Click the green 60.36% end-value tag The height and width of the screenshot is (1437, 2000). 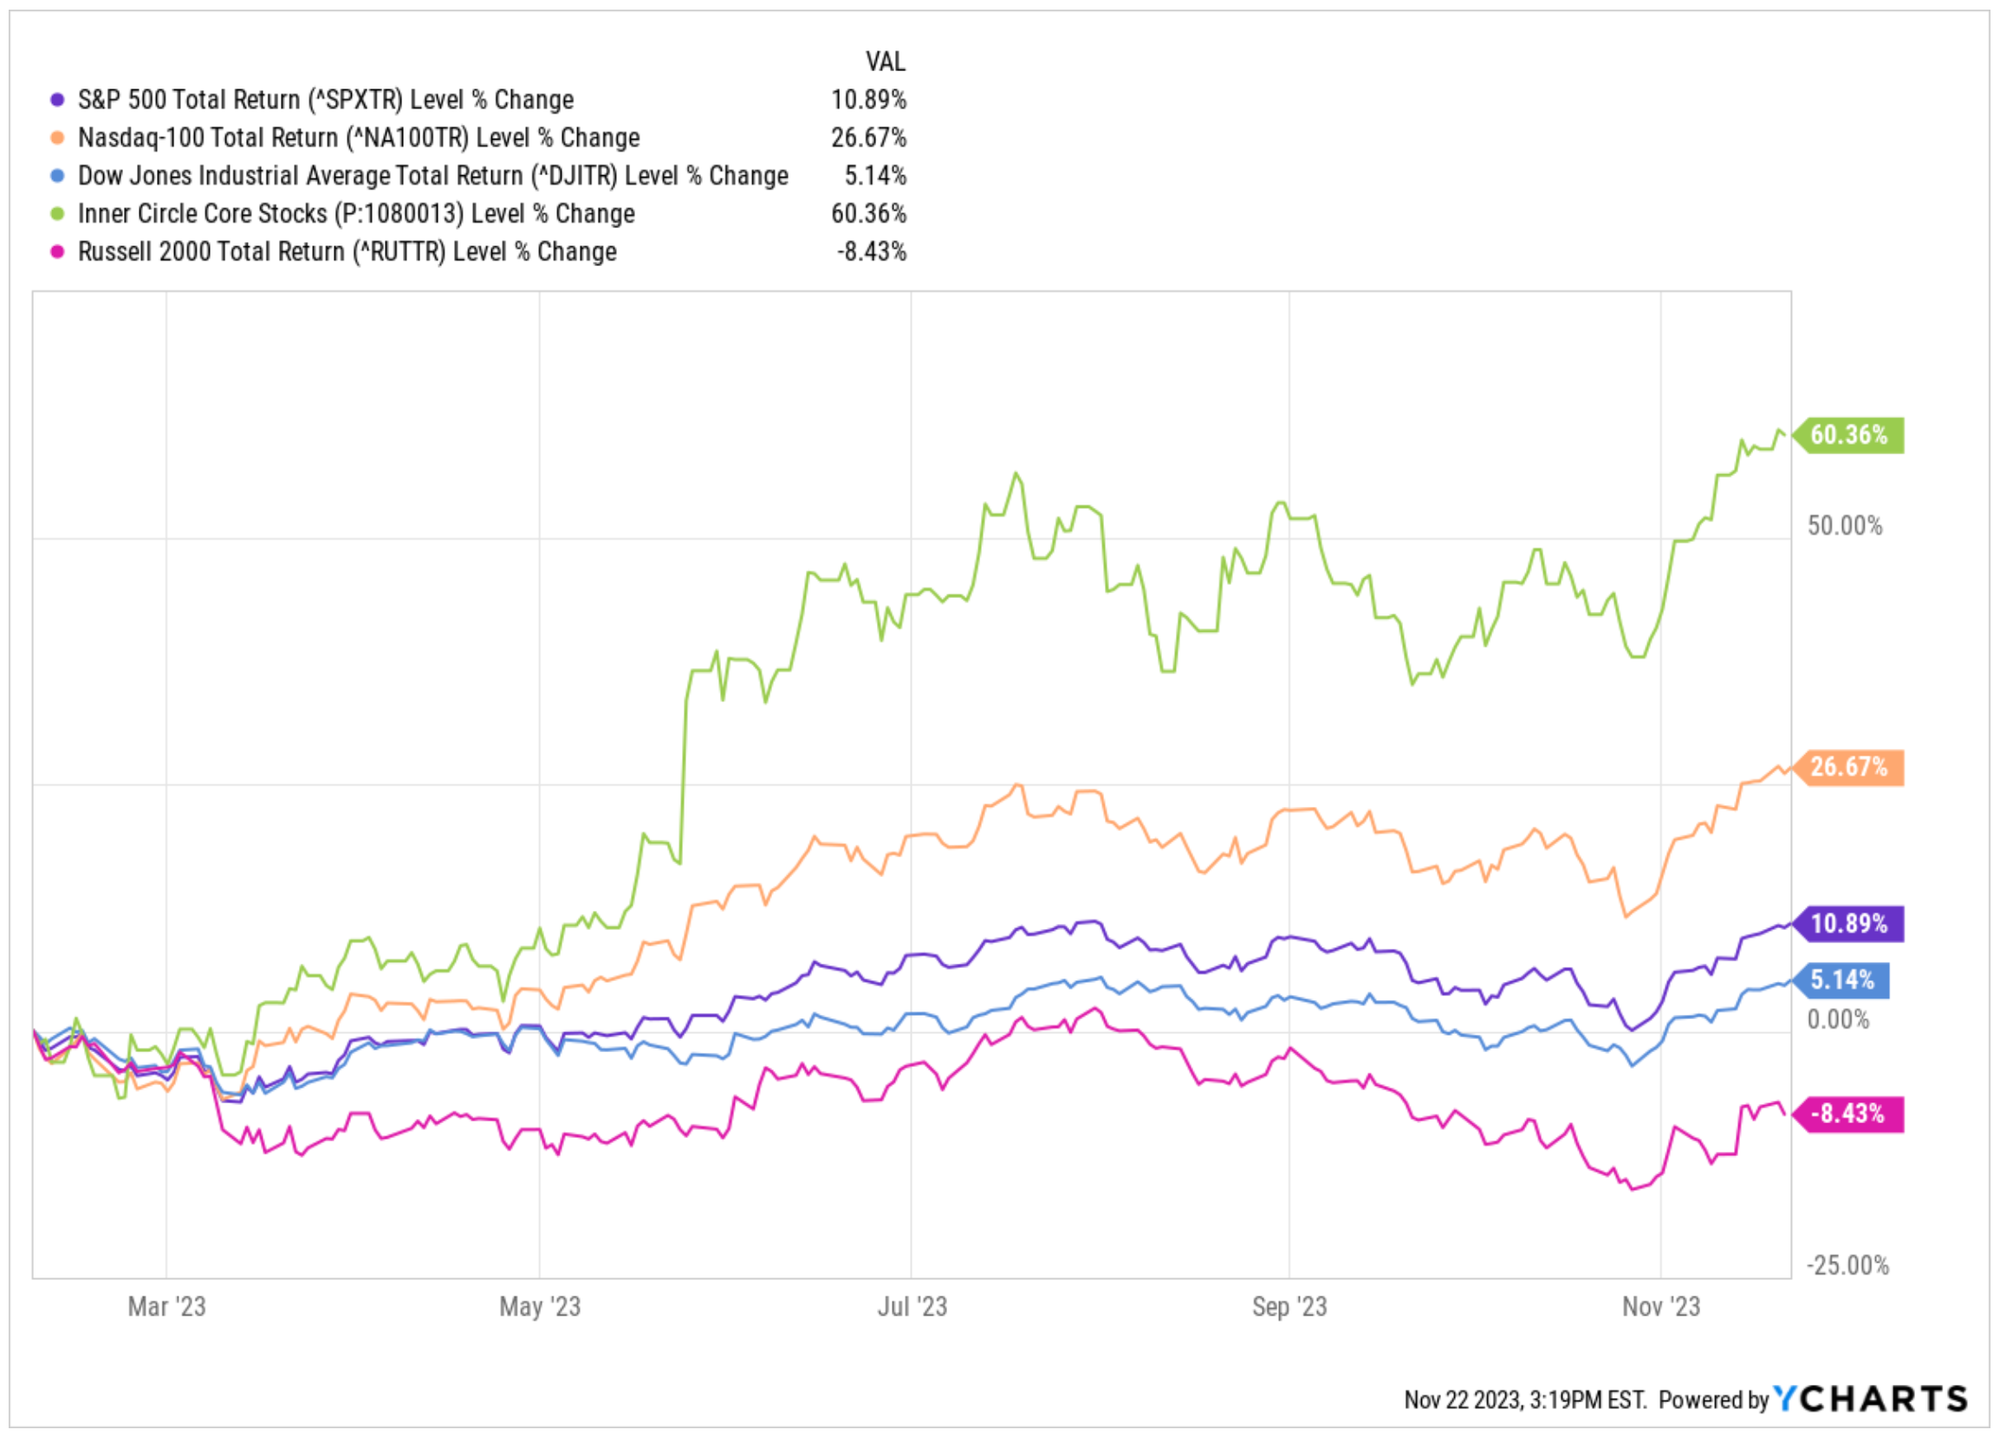tap(1848, 435)
